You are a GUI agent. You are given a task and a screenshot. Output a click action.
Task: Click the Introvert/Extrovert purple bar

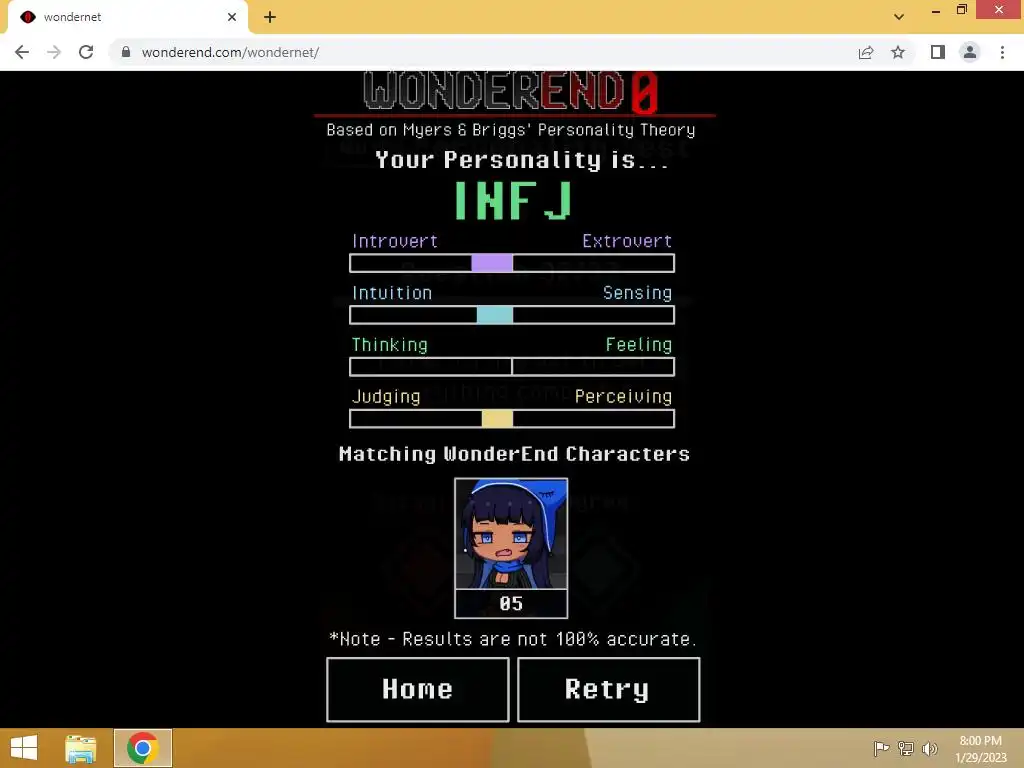[x=512, y=263]
